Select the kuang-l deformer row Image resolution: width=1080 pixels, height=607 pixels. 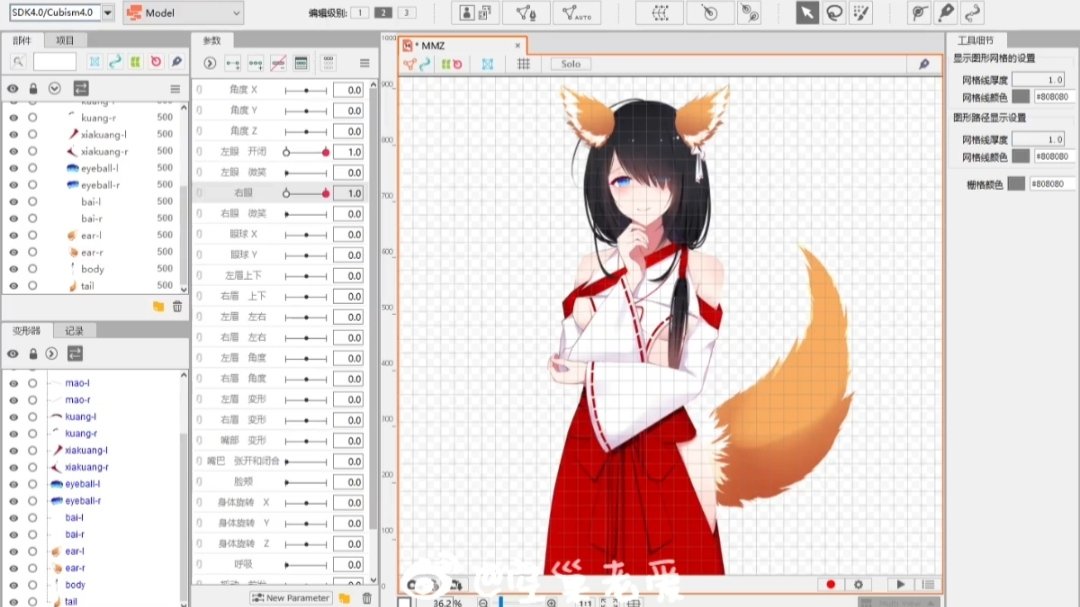93,417
